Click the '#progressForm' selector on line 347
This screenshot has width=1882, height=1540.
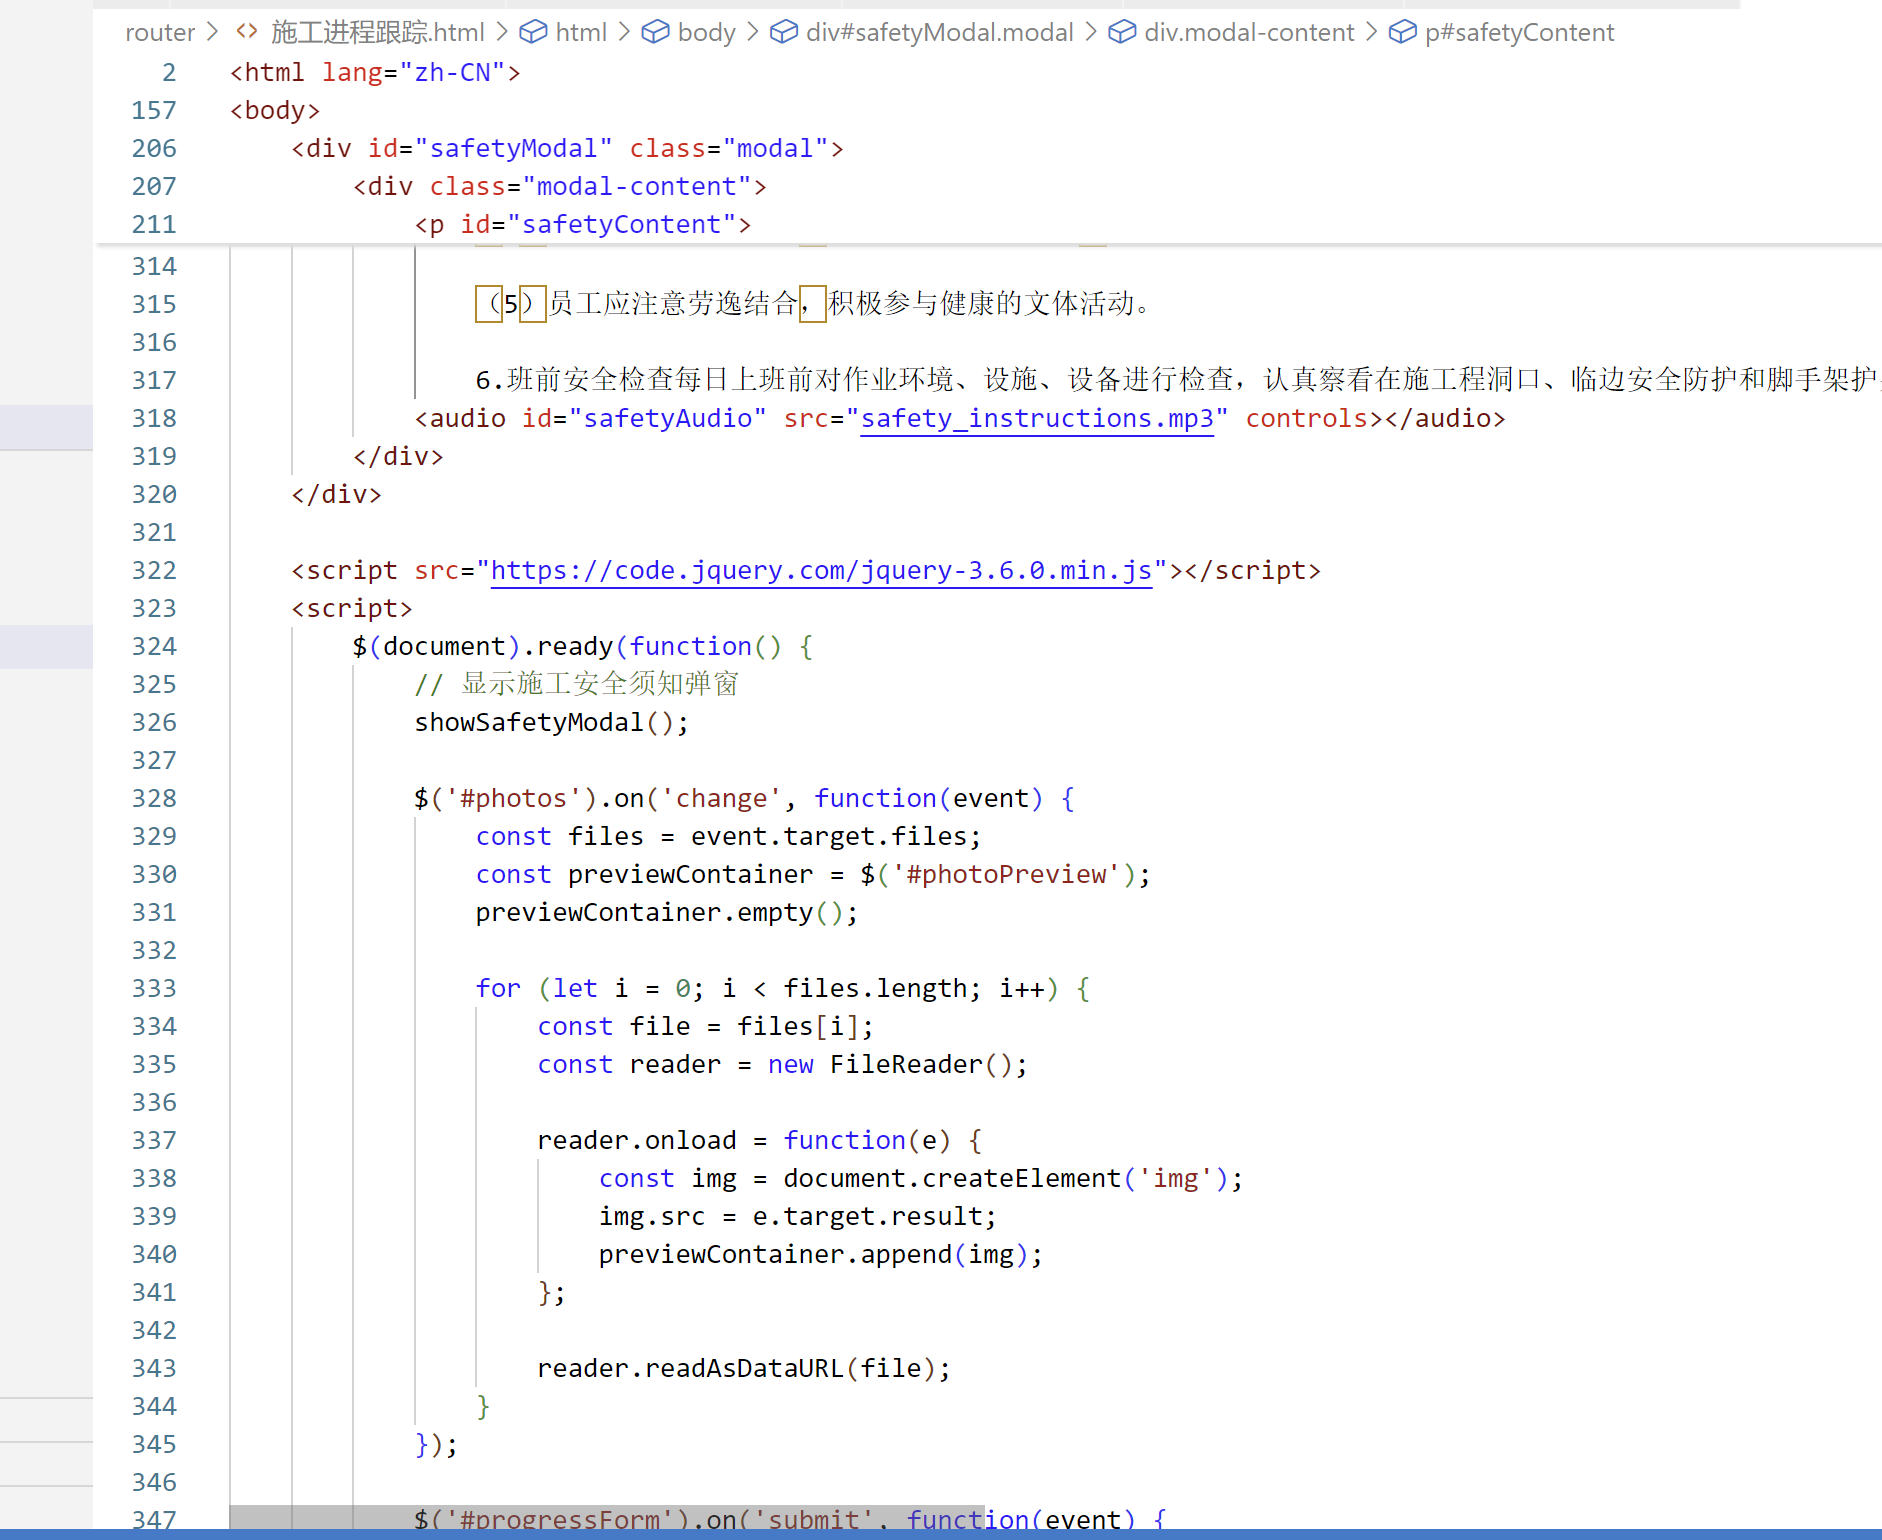tap(560, 1520)
